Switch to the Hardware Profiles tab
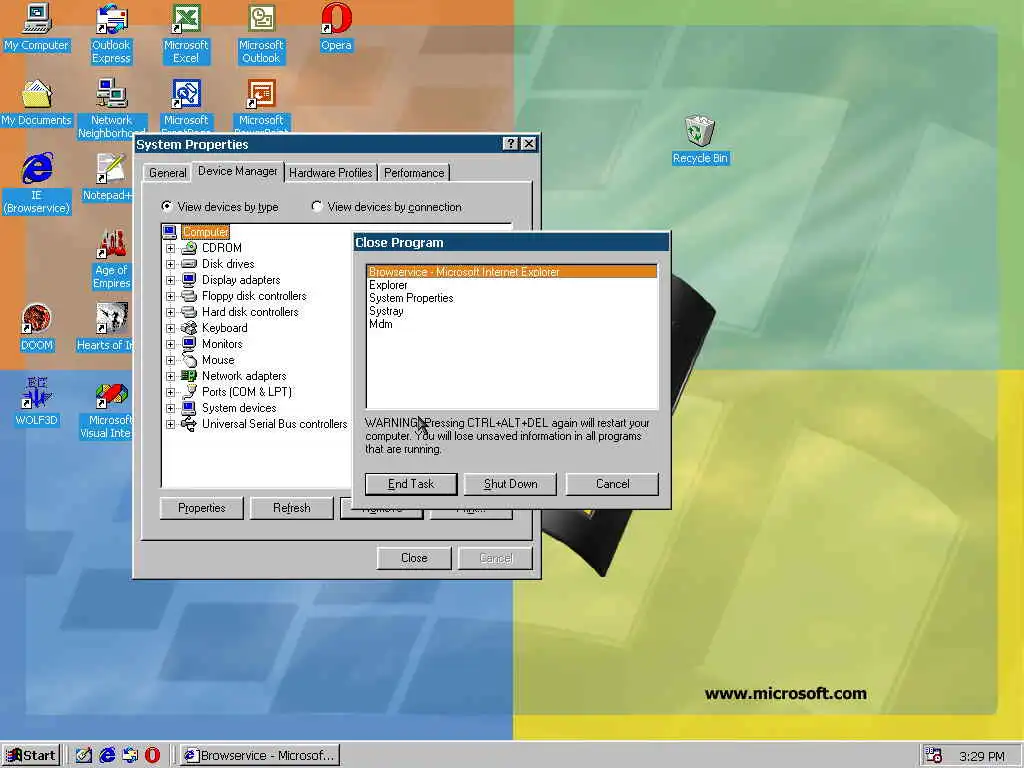1024x768 pixels. tap(330, 173)
